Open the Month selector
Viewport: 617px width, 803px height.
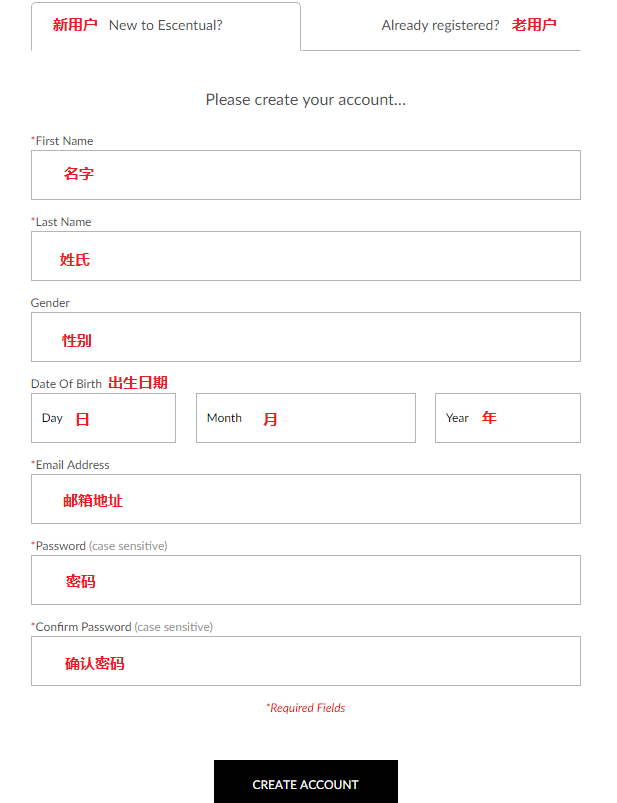pos(305,418)
